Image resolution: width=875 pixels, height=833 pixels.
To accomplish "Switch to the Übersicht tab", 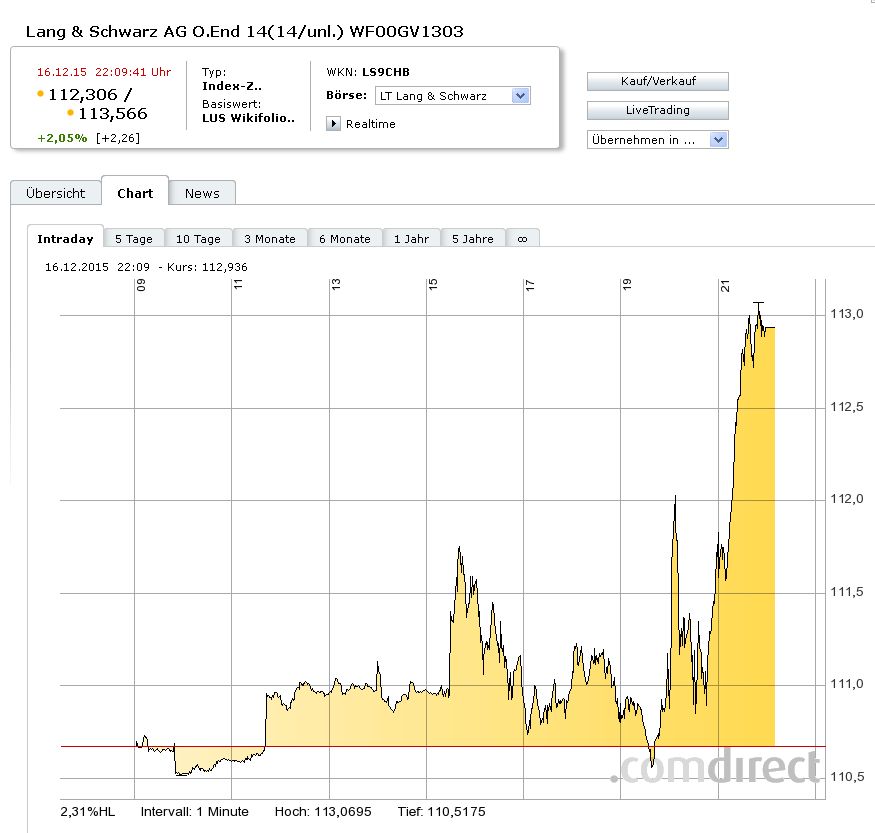I will [x=56, y=193].
